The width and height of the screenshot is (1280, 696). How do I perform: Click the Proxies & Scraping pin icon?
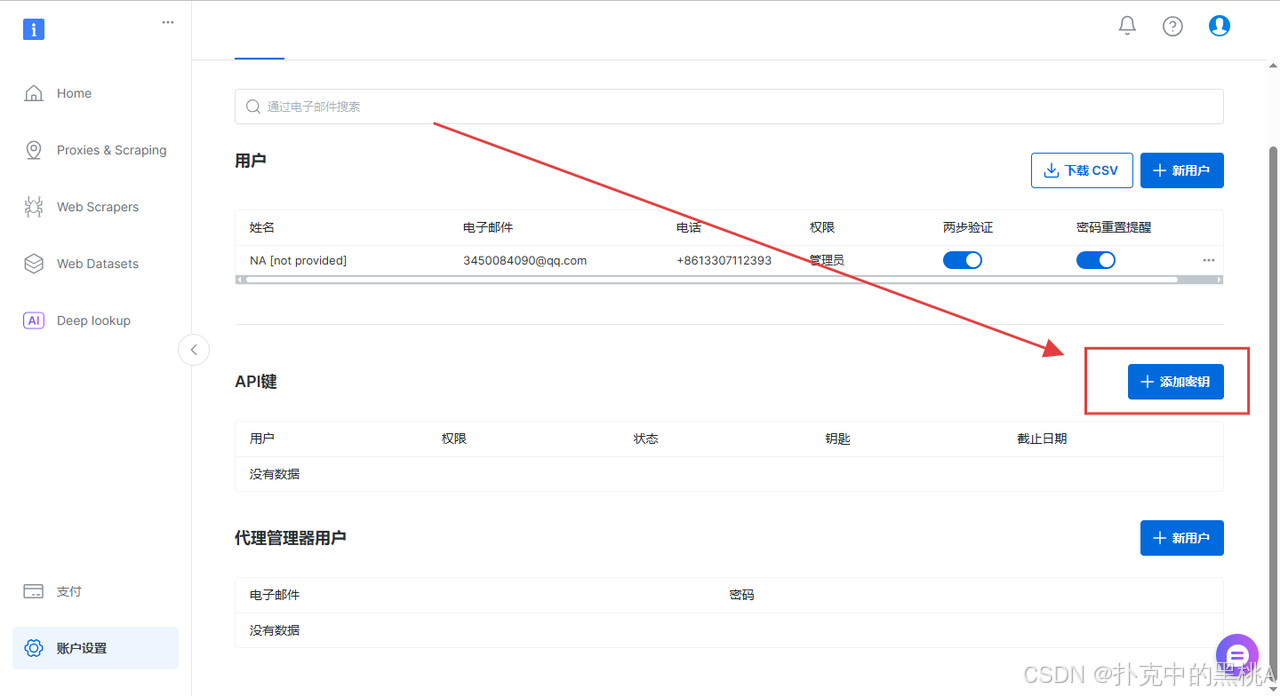point(34,150)
